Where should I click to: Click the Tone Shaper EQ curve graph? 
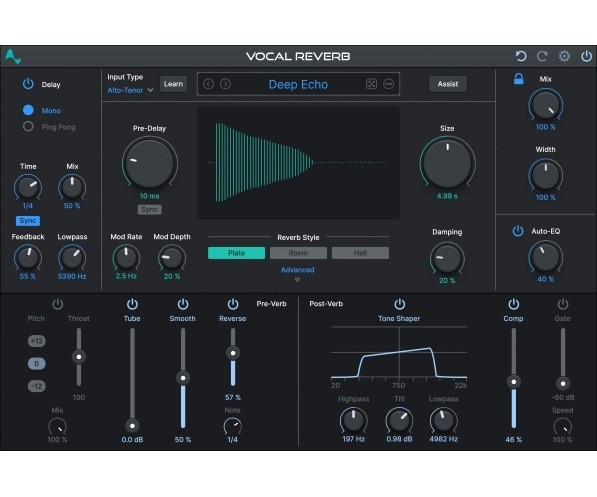click(x=399, y=353)
